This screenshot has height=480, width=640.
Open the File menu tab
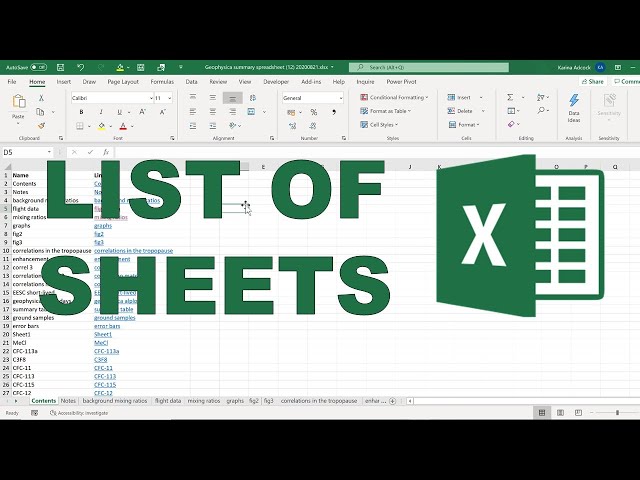click(12, 82)
